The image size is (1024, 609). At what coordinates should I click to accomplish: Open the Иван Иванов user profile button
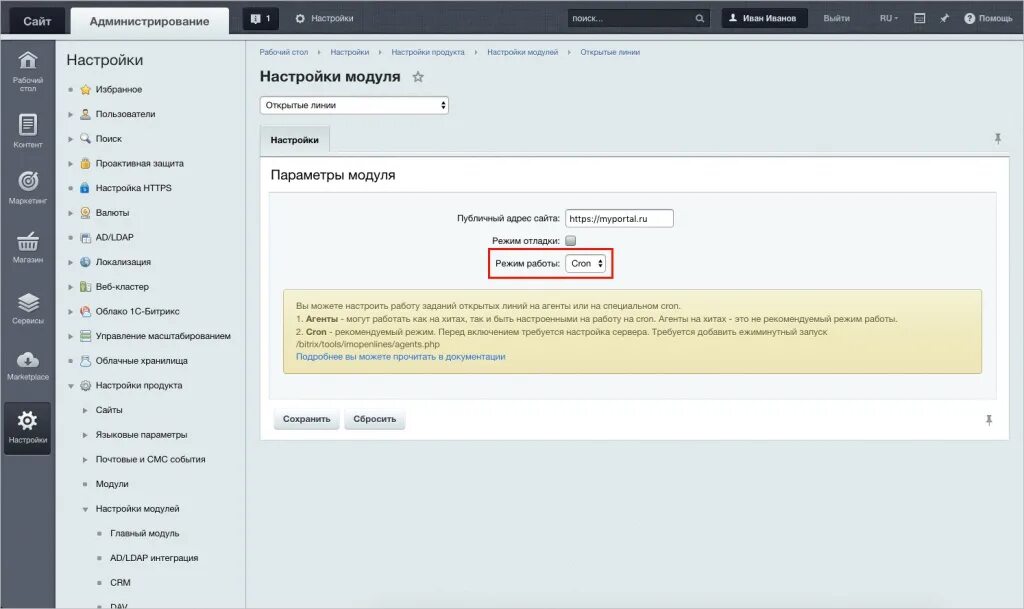click(x=764, y=18)
